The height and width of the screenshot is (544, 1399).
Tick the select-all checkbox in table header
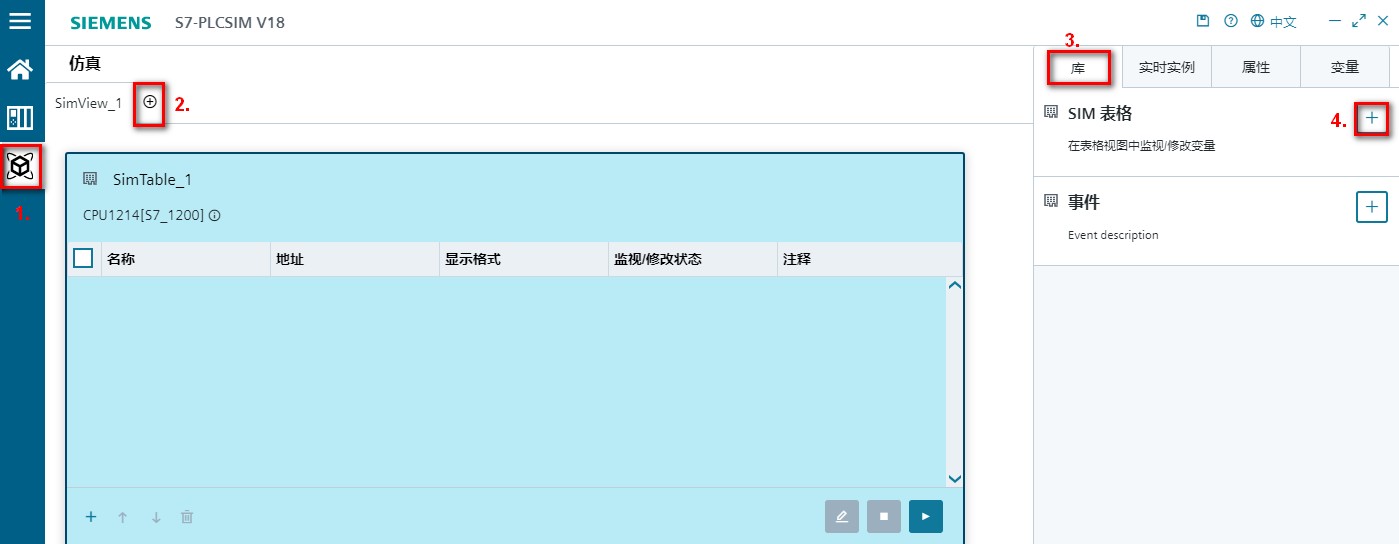(x=84, y=259)
